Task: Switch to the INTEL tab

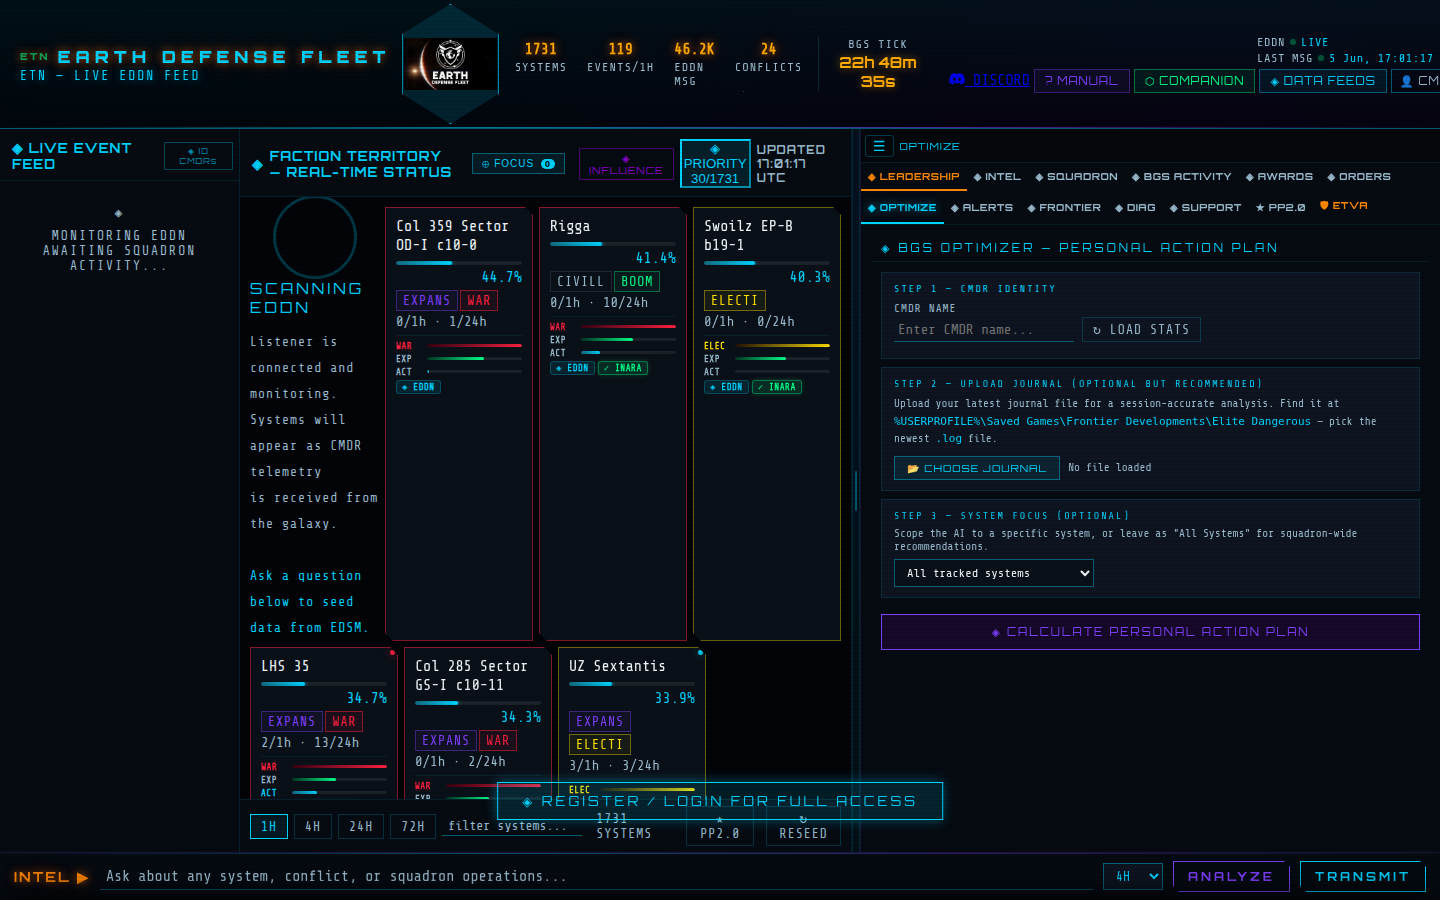Action: [x=997, y=177]
